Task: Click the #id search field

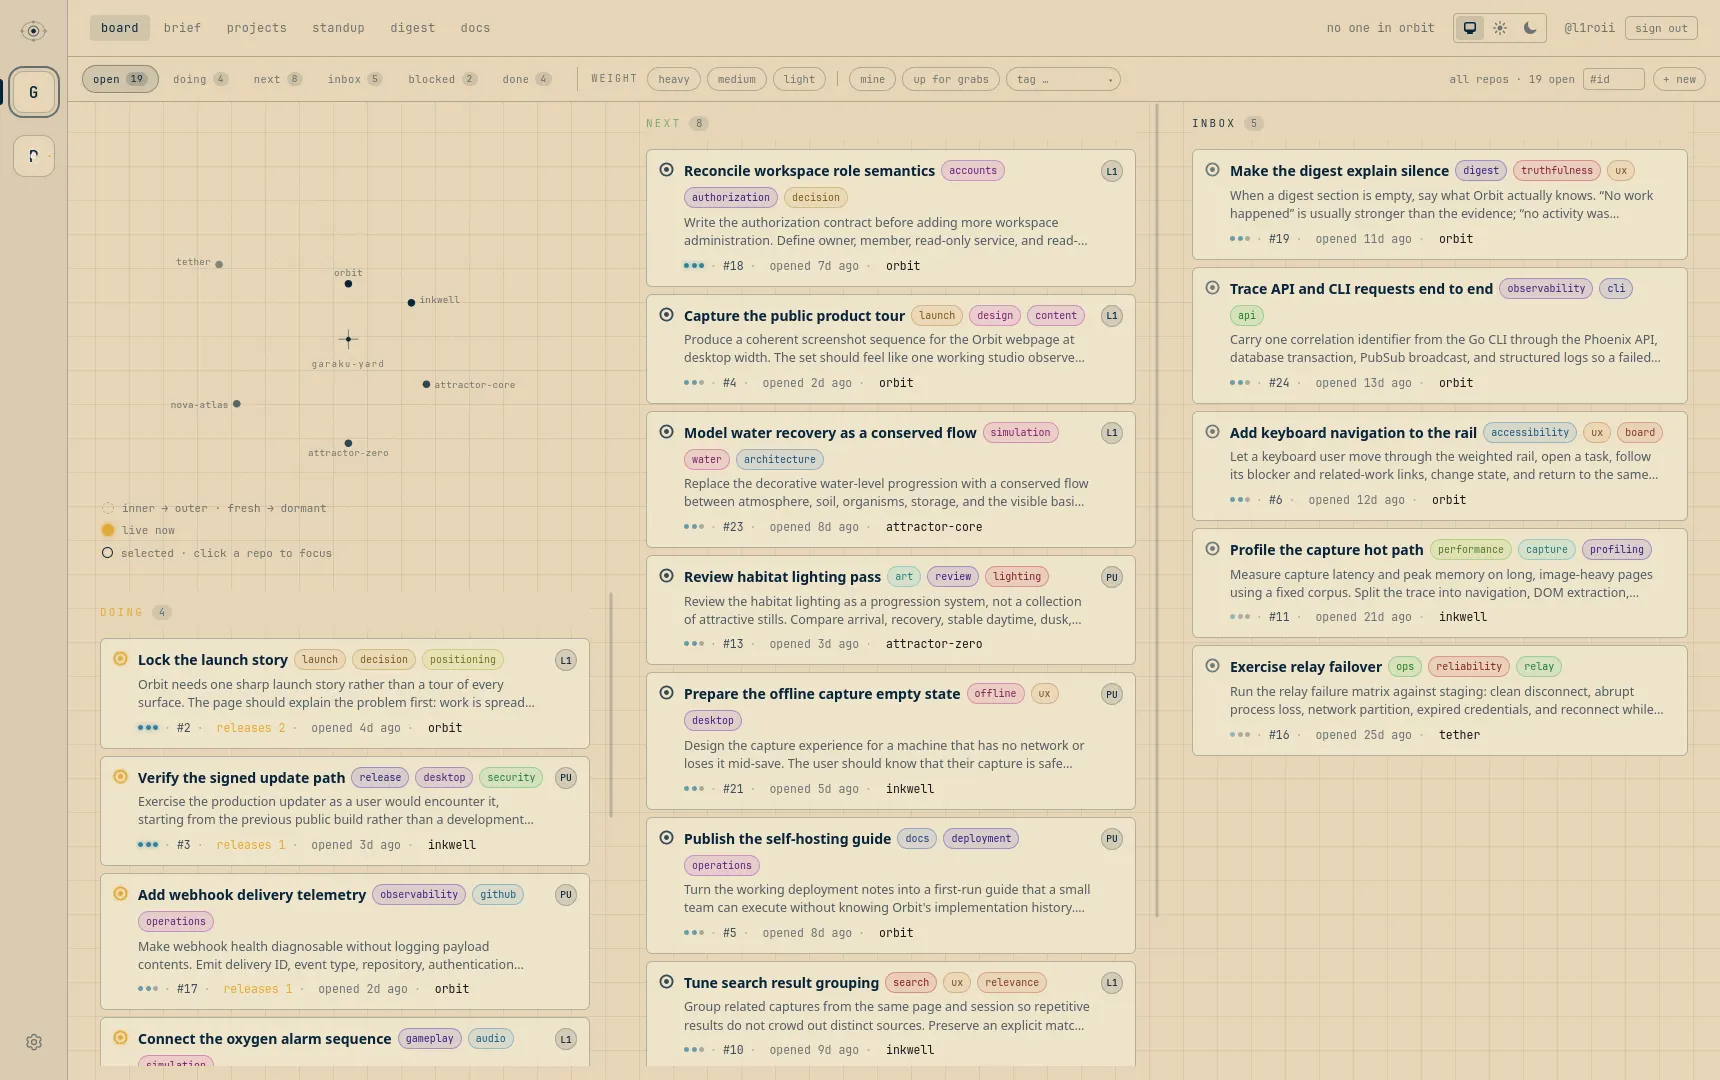Action: tap(1614, 79)
